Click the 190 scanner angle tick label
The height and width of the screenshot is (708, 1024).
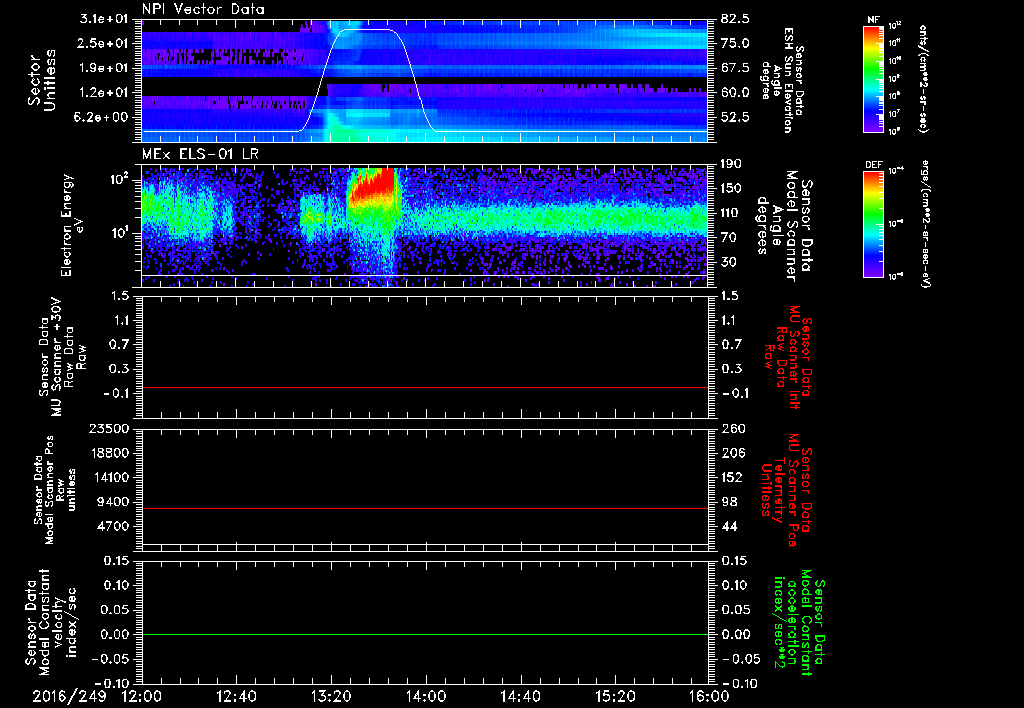[x=731, y=164]
